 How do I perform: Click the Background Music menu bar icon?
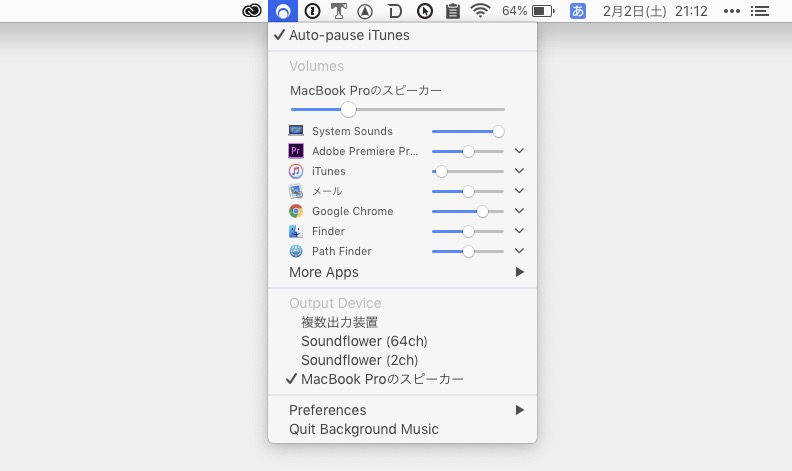click(283, 11)
